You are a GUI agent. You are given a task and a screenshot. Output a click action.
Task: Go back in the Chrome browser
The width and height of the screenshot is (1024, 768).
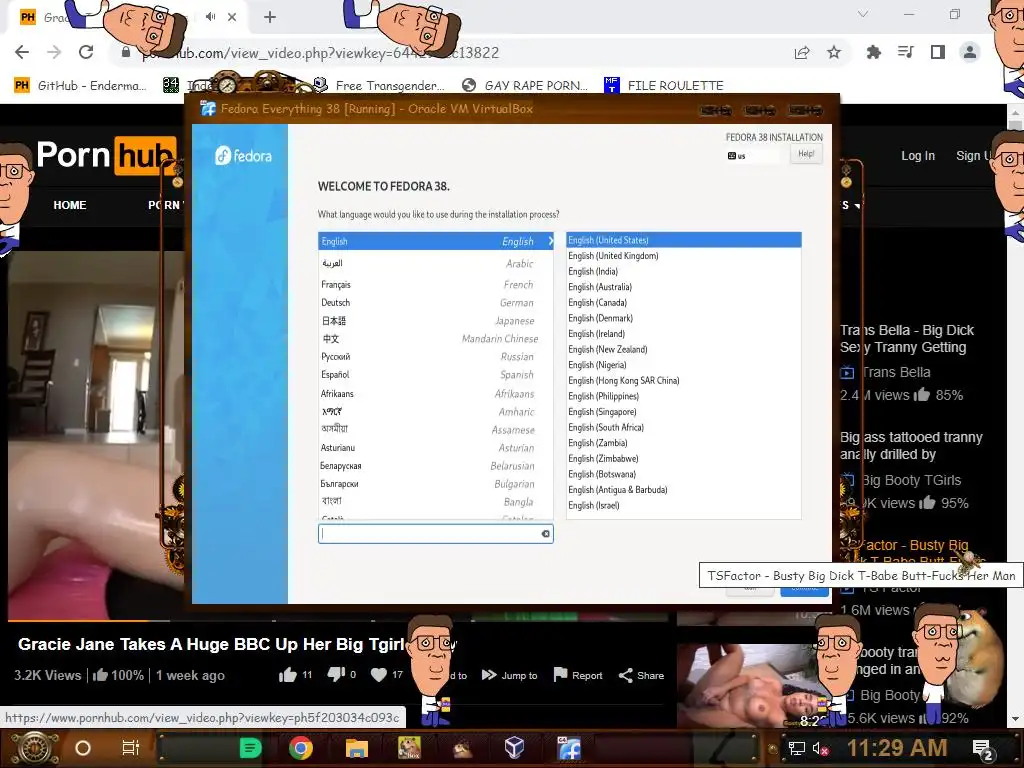[22, 52]
